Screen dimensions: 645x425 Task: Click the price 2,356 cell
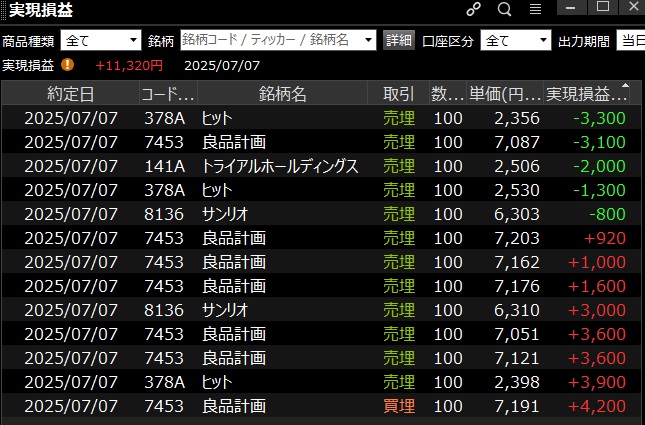pyautogui.click(x=517, y=118)
